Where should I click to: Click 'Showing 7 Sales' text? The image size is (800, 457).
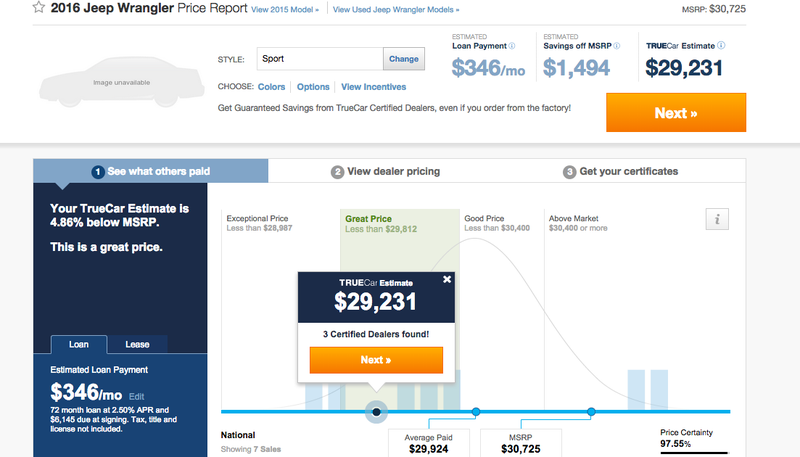(251, 449)
